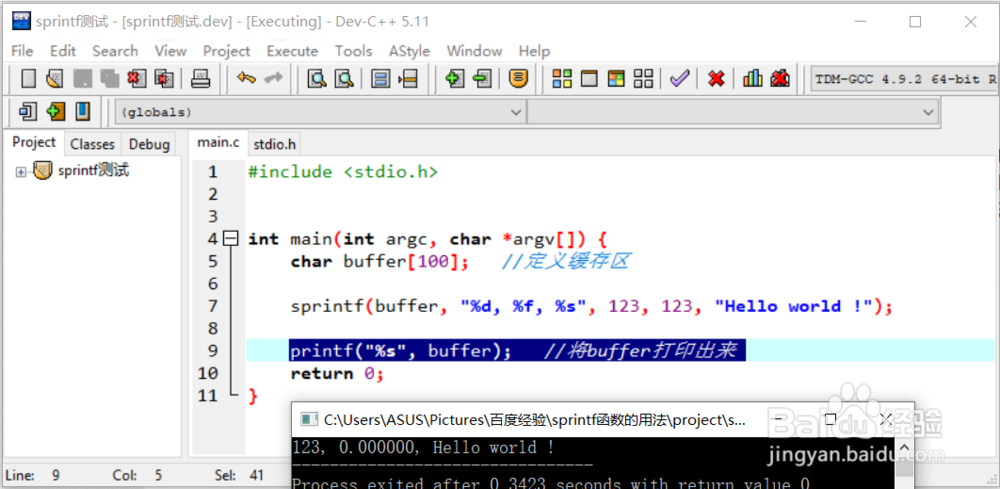Image resolution: width=1000 pixels, height=489 pixels.
Task: Click the Rebuild All grey-squares icon
Action: coord(643,79)
